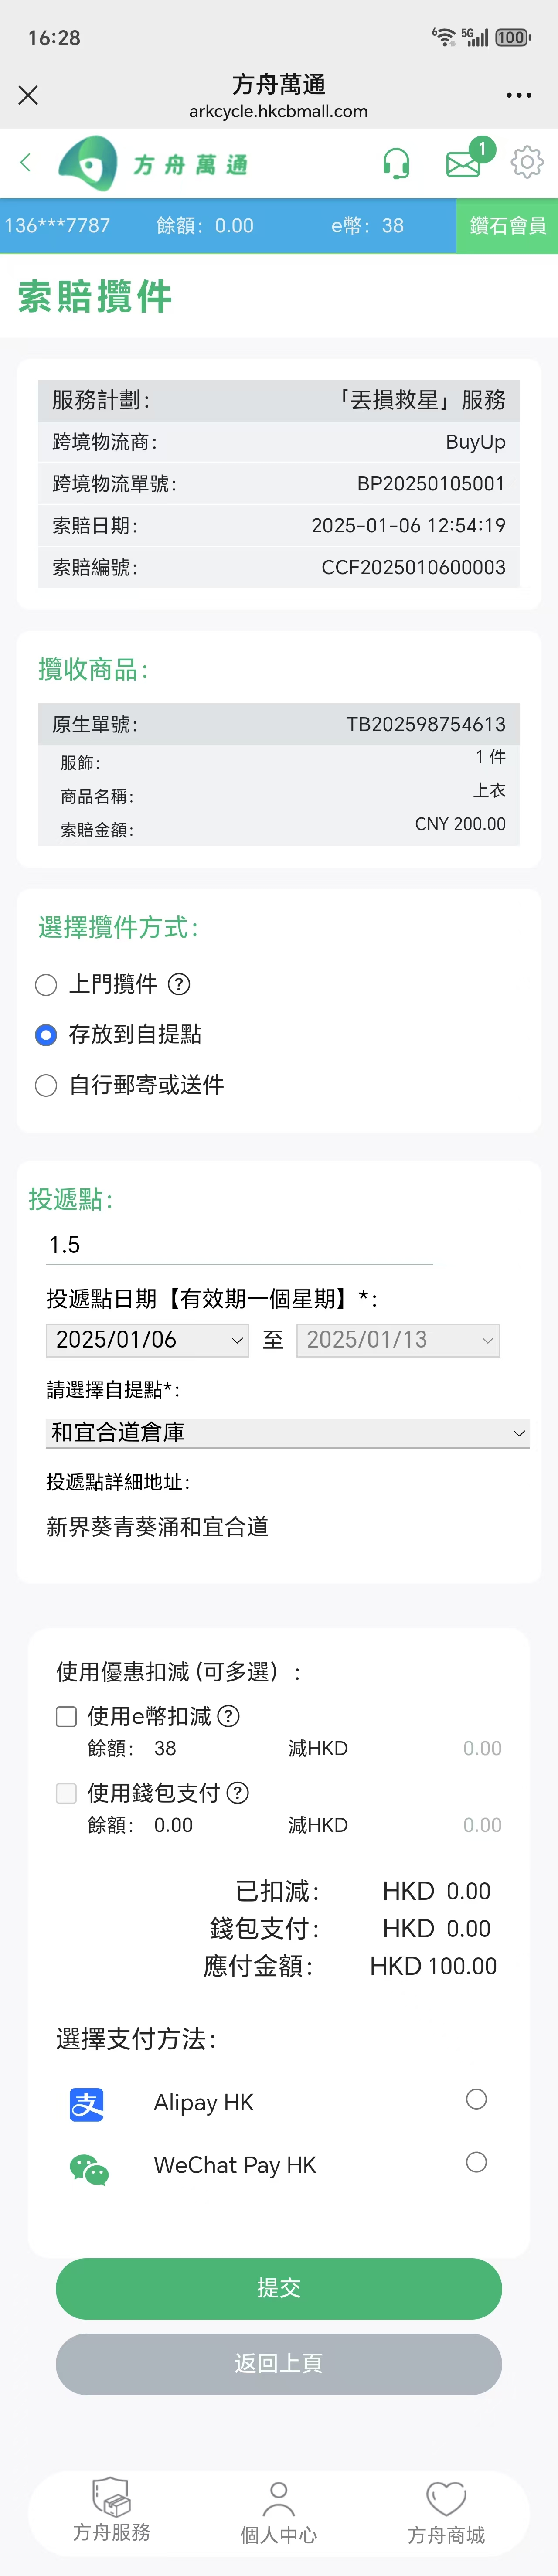Choose Alipay HK payment method
The height and width of the screenshot is (2576, 558).
pyautogui.click(x=476, y=2099)
